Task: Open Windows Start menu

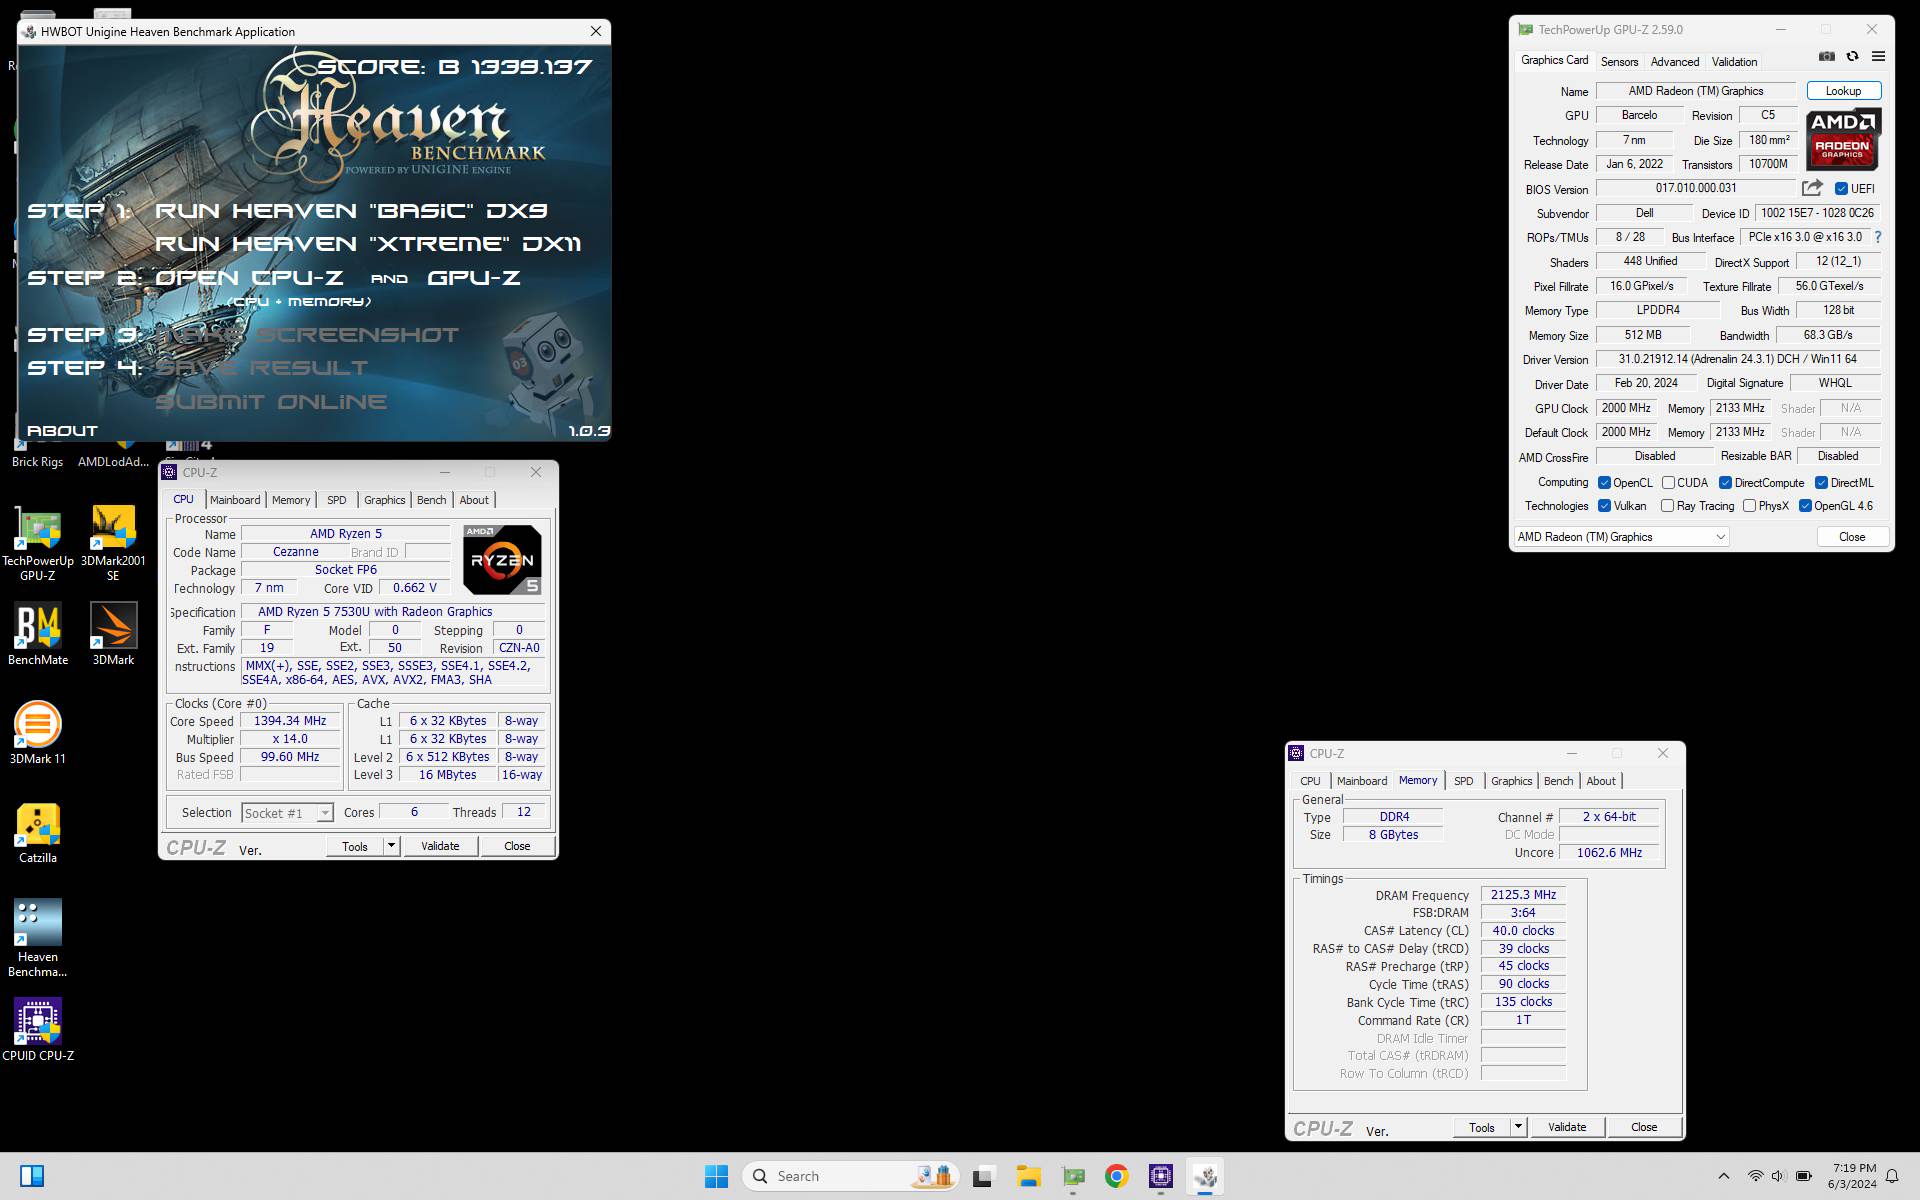Action: click(716, 1176)
